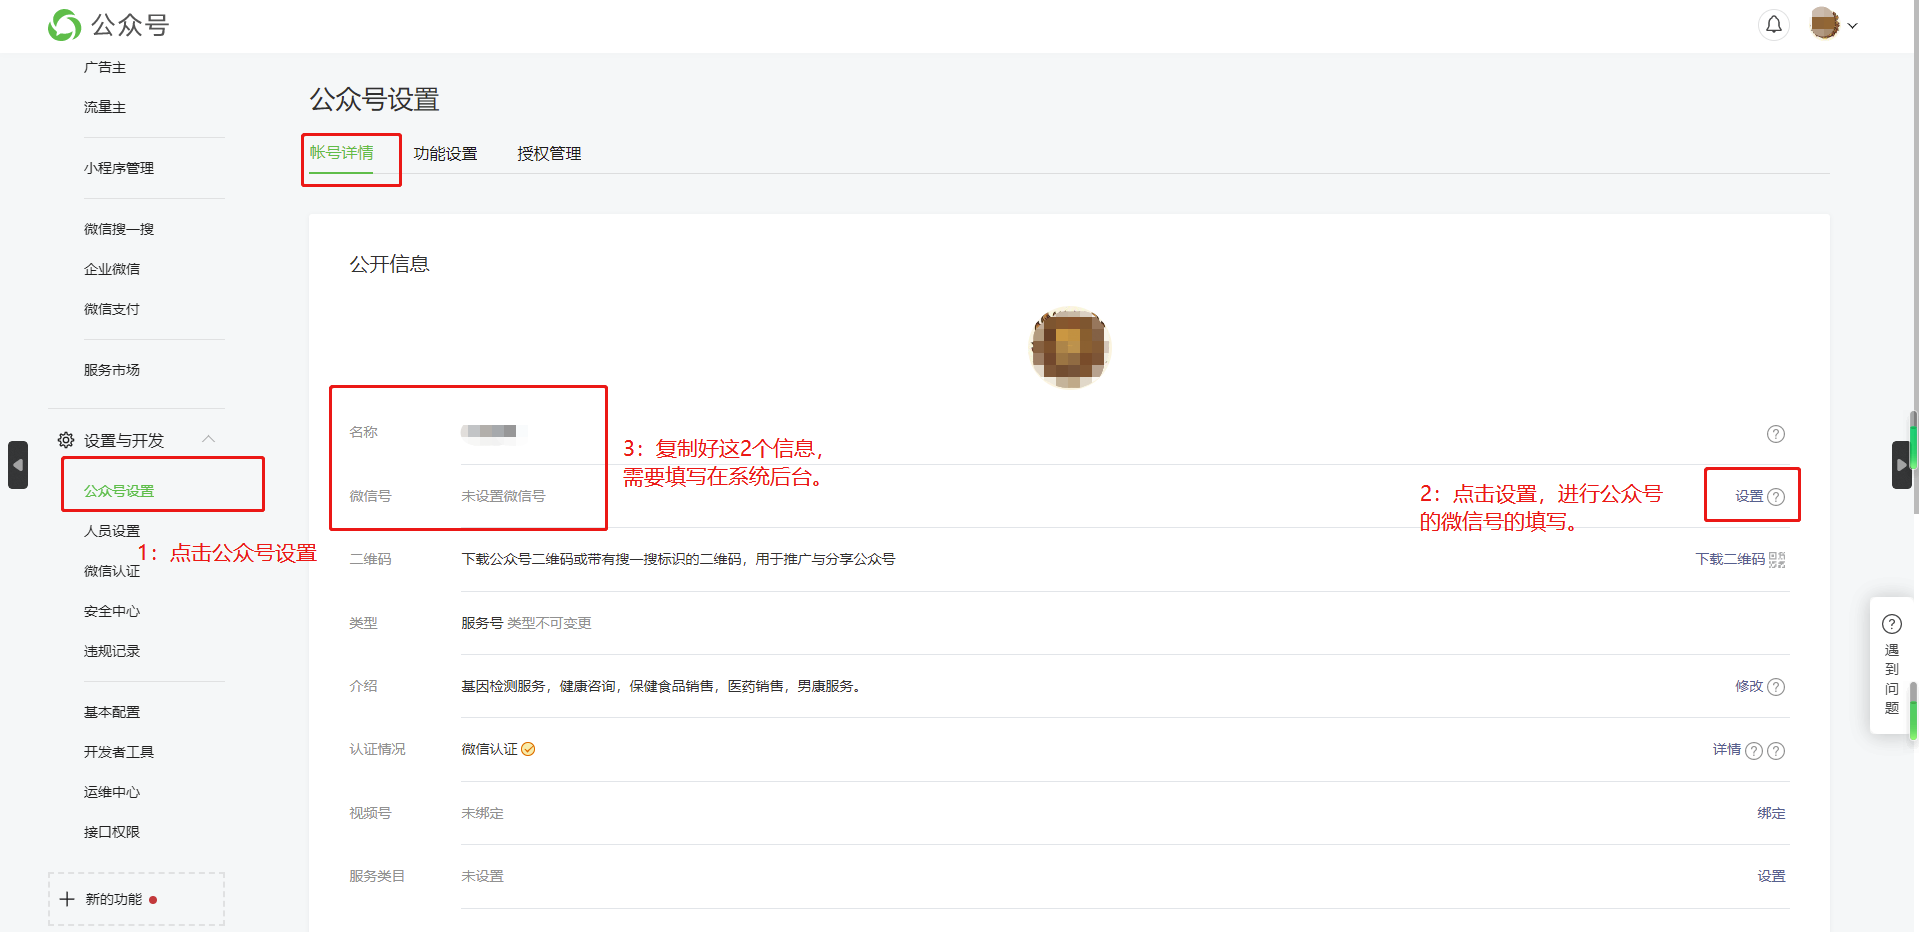Click the question icon in 遇到问题 panel
The height and width of the screenshot is (932, 1919).
(1891, 625)
